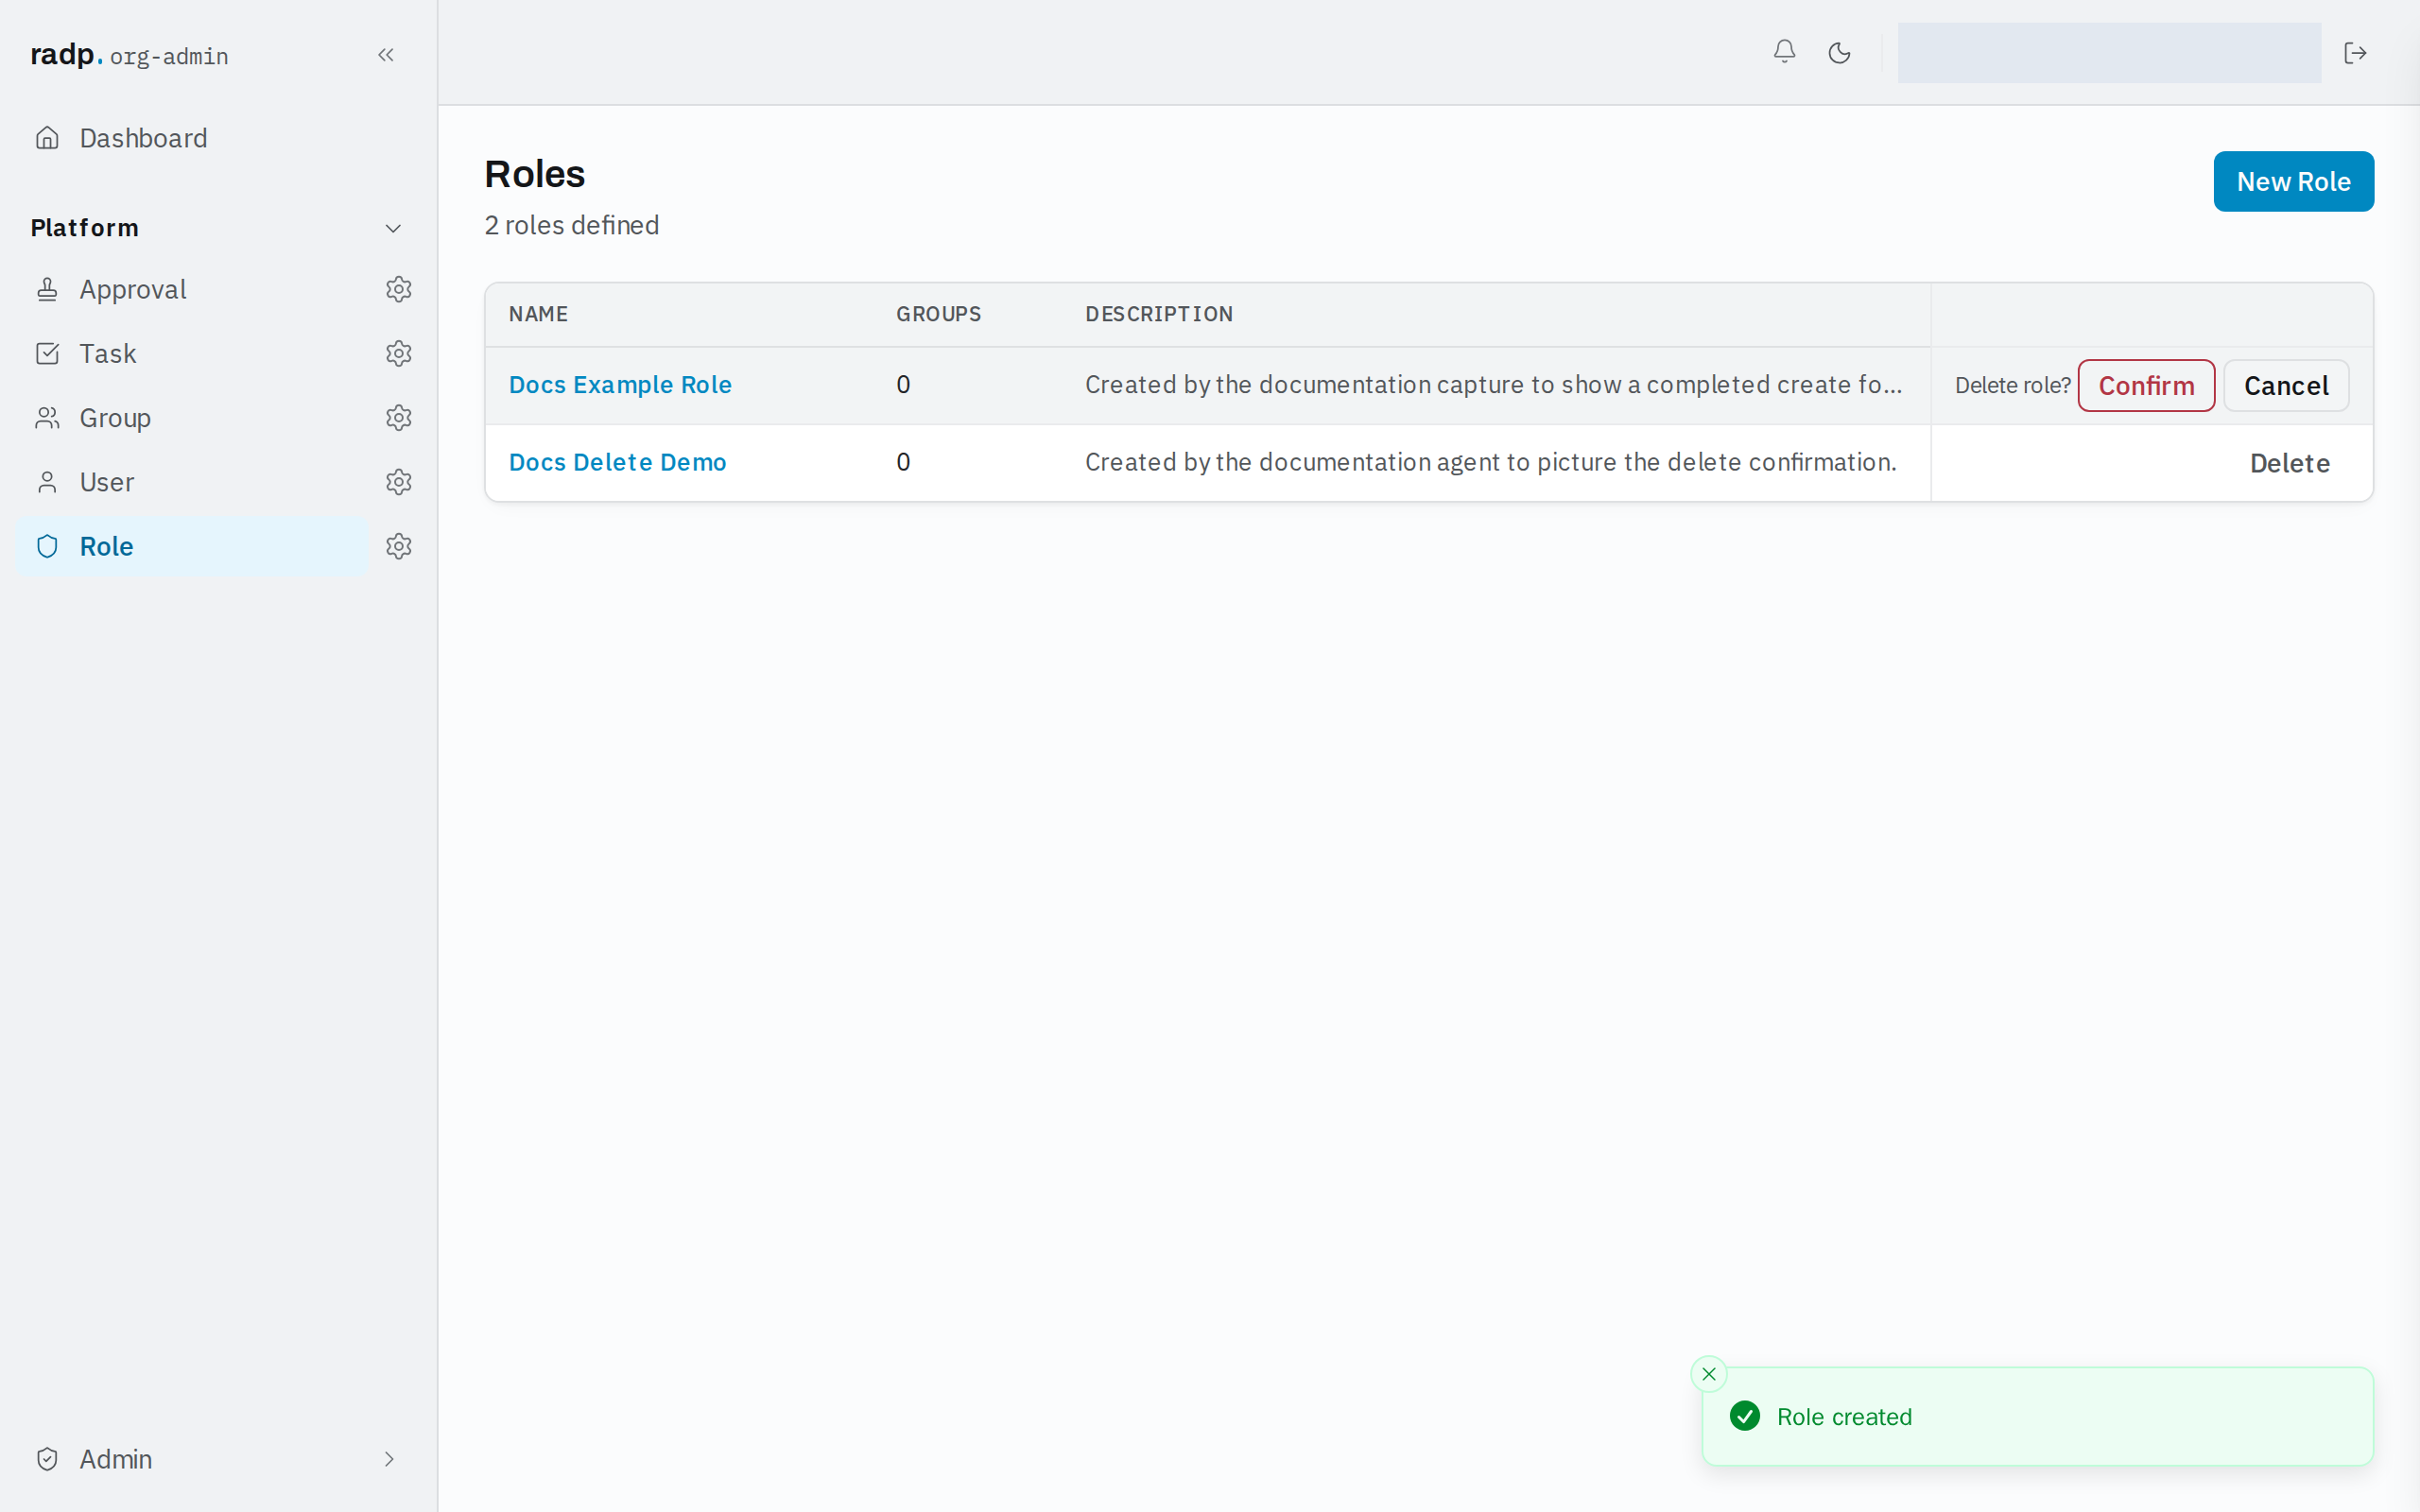Delete the Docs Delete Demo role

pos(2289,463)
